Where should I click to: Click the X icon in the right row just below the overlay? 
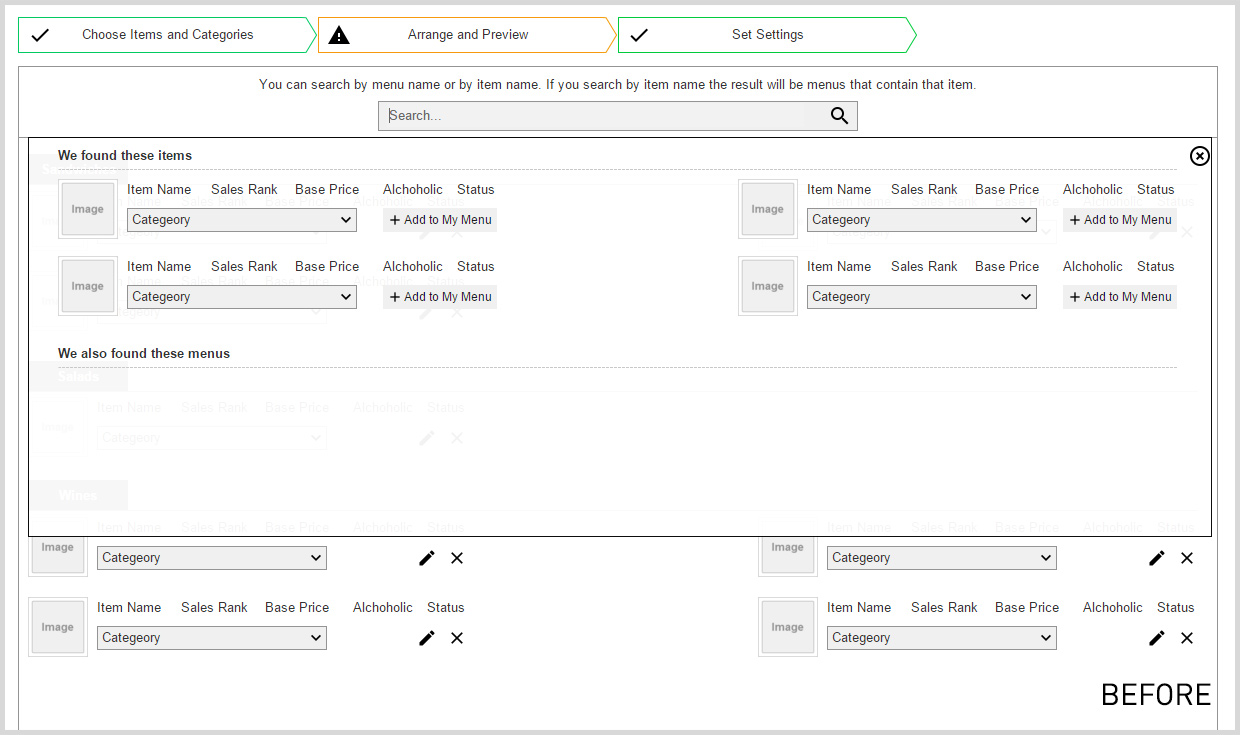(x=1187, y=558)
